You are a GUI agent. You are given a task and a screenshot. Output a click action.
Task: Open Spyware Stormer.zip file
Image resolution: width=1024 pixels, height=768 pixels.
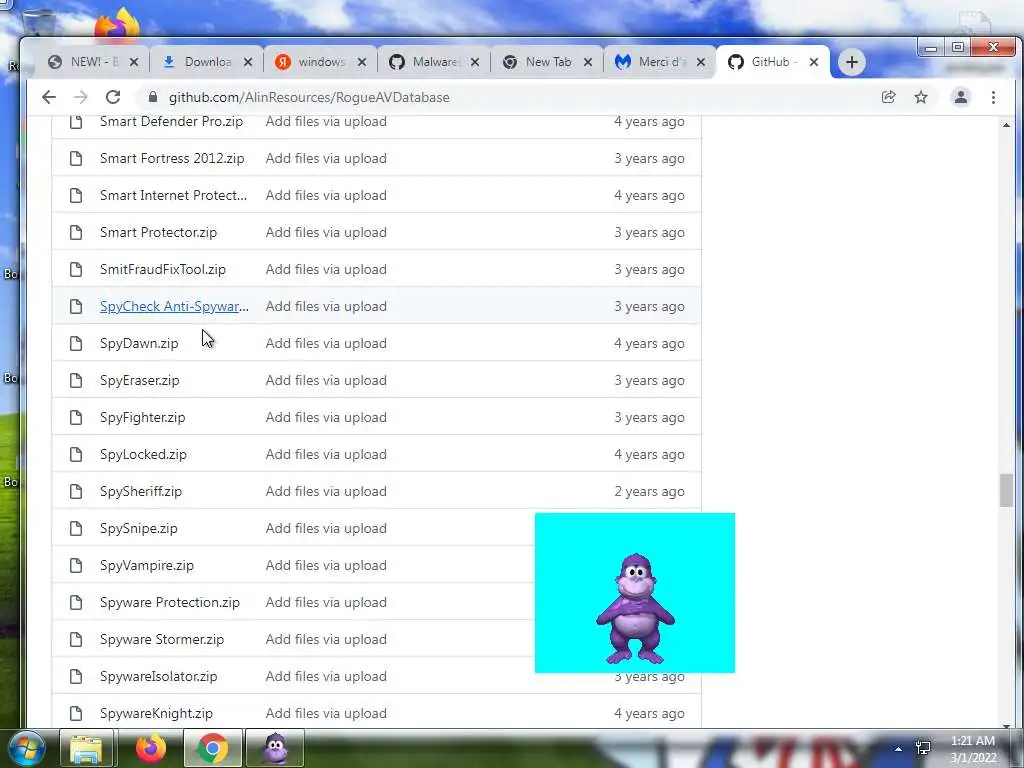[162, 639]
